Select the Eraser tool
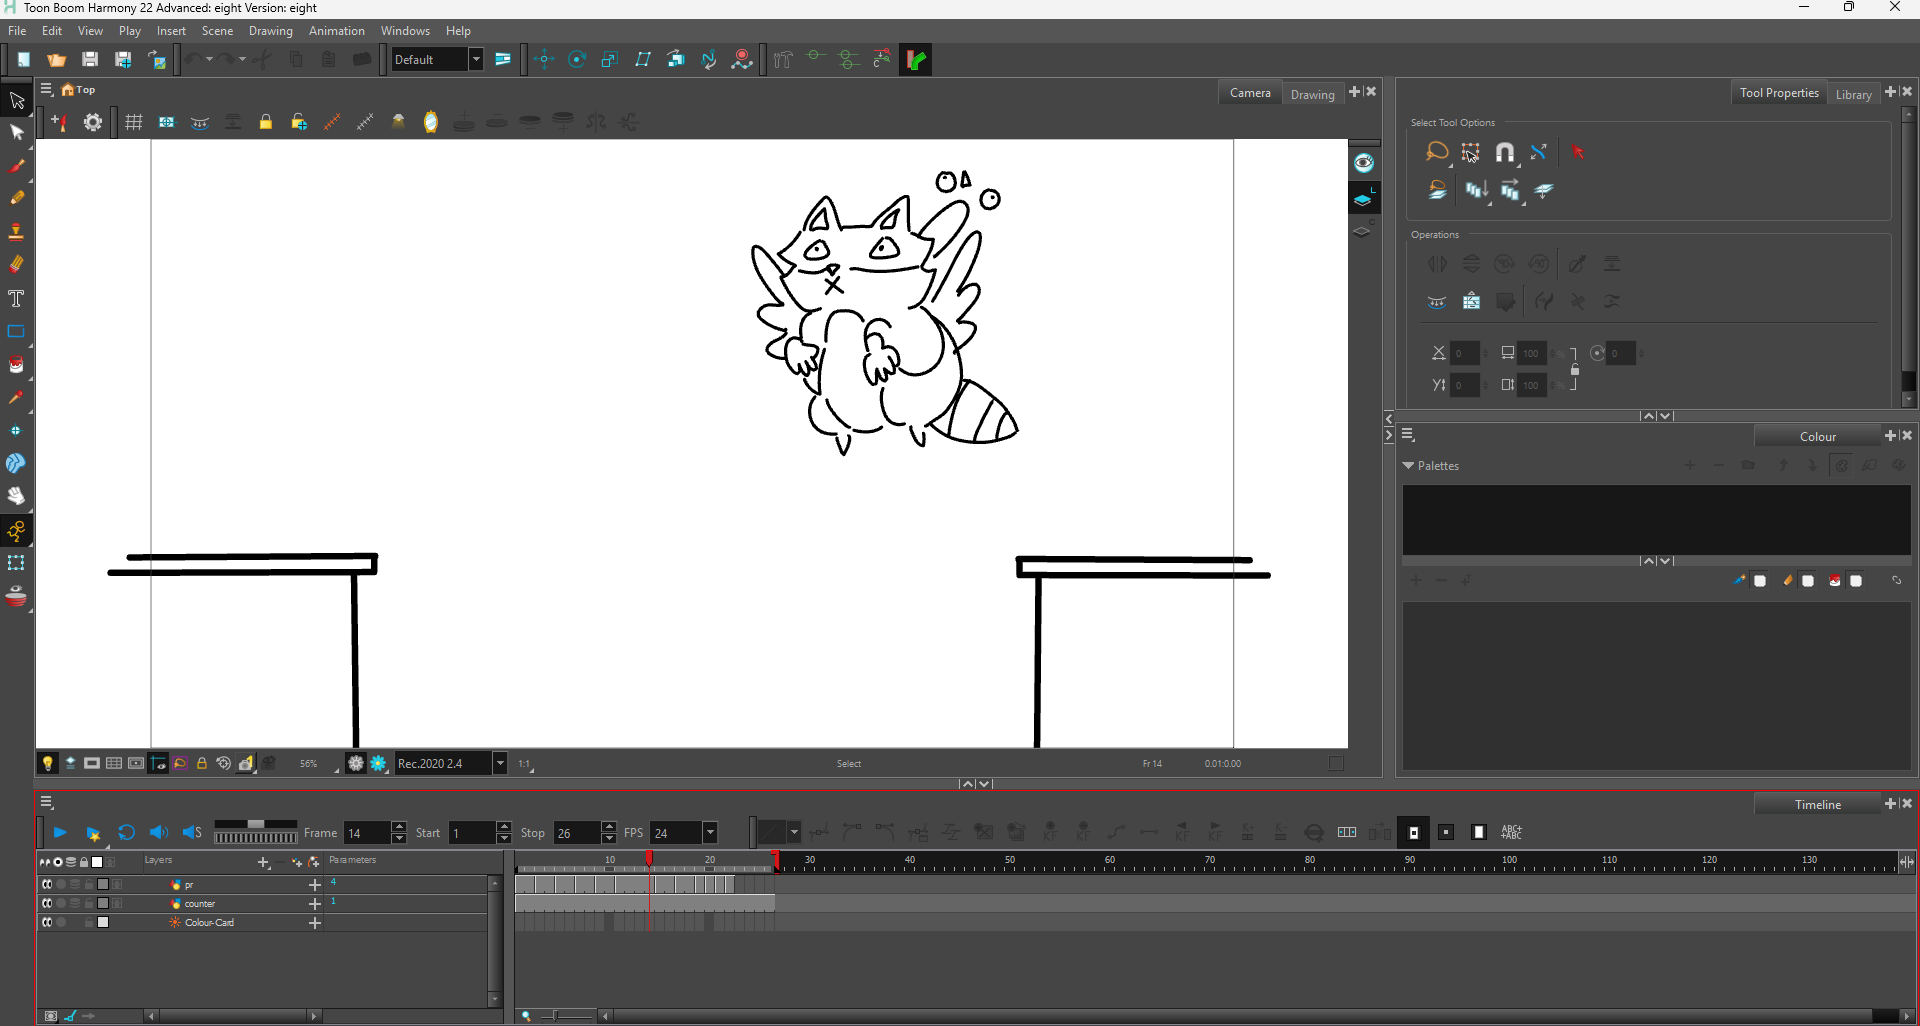The image size is (1920, 1026). (x=16, y=264)
